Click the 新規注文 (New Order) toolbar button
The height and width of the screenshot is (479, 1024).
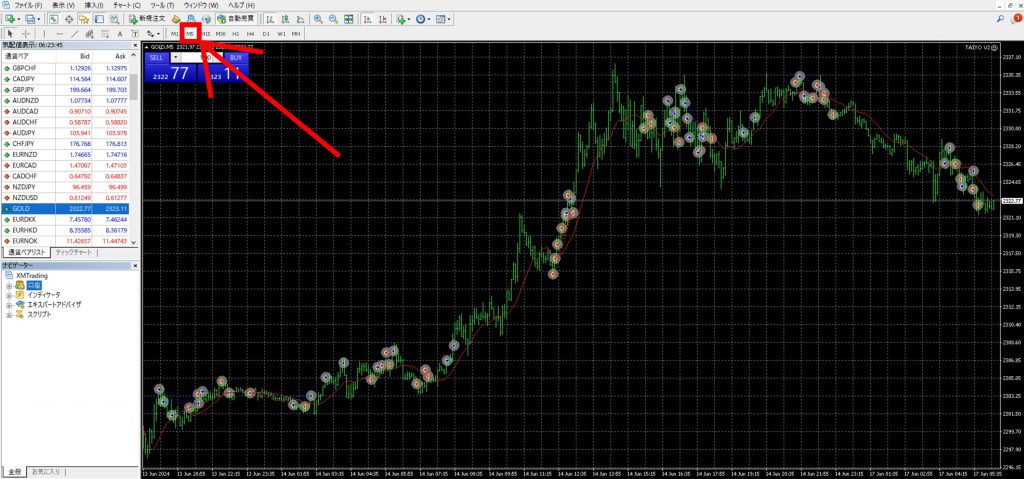pyautogui.click(x=145, y=19)
